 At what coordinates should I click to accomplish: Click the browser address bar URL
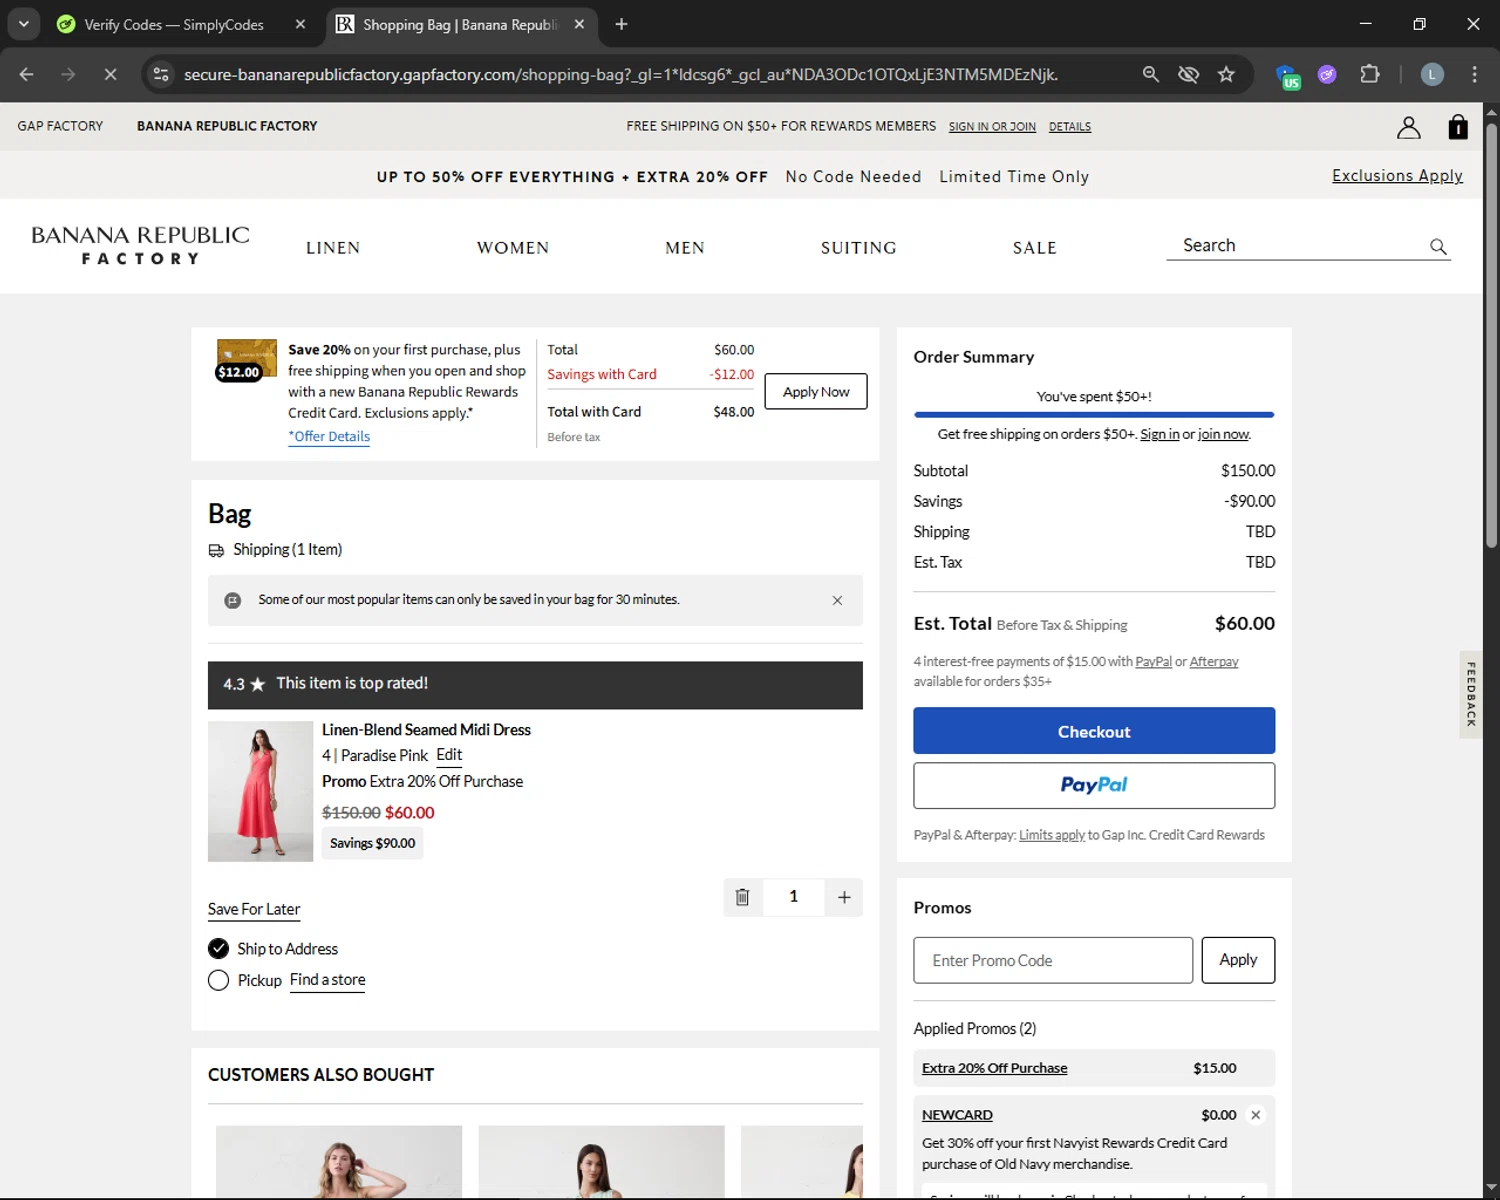point(620,74)
